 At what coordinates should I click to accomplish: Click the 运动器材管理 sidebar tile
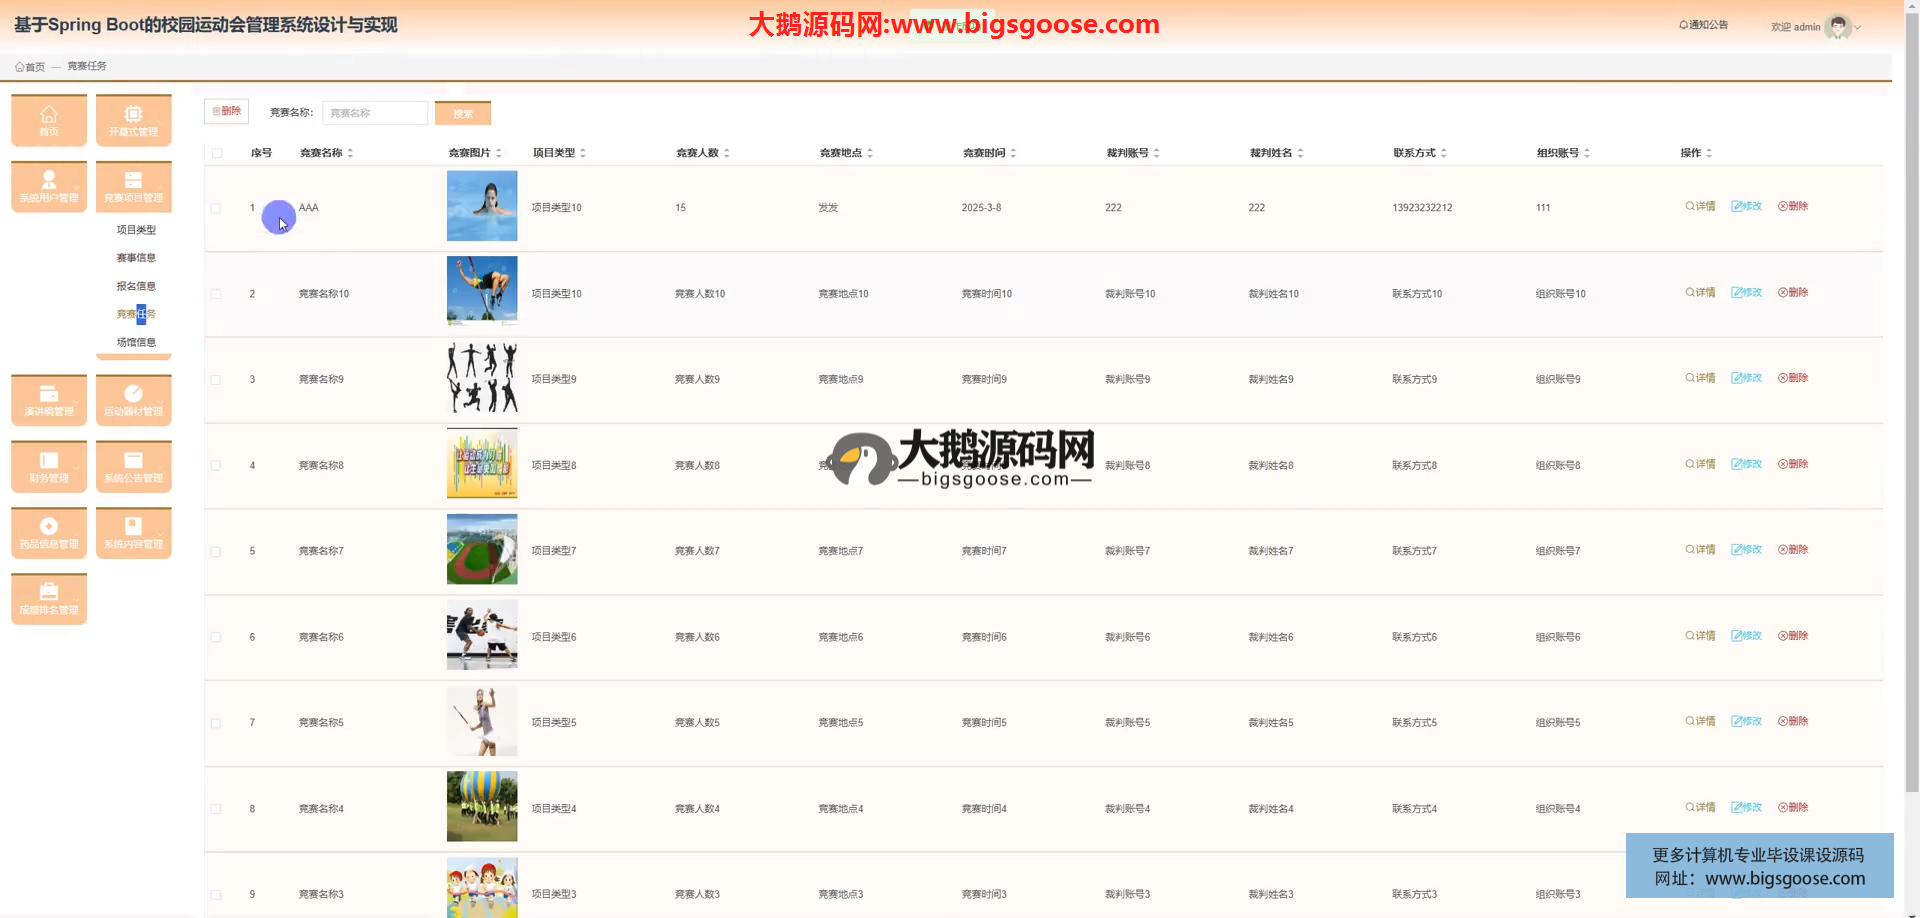point(133,400)
